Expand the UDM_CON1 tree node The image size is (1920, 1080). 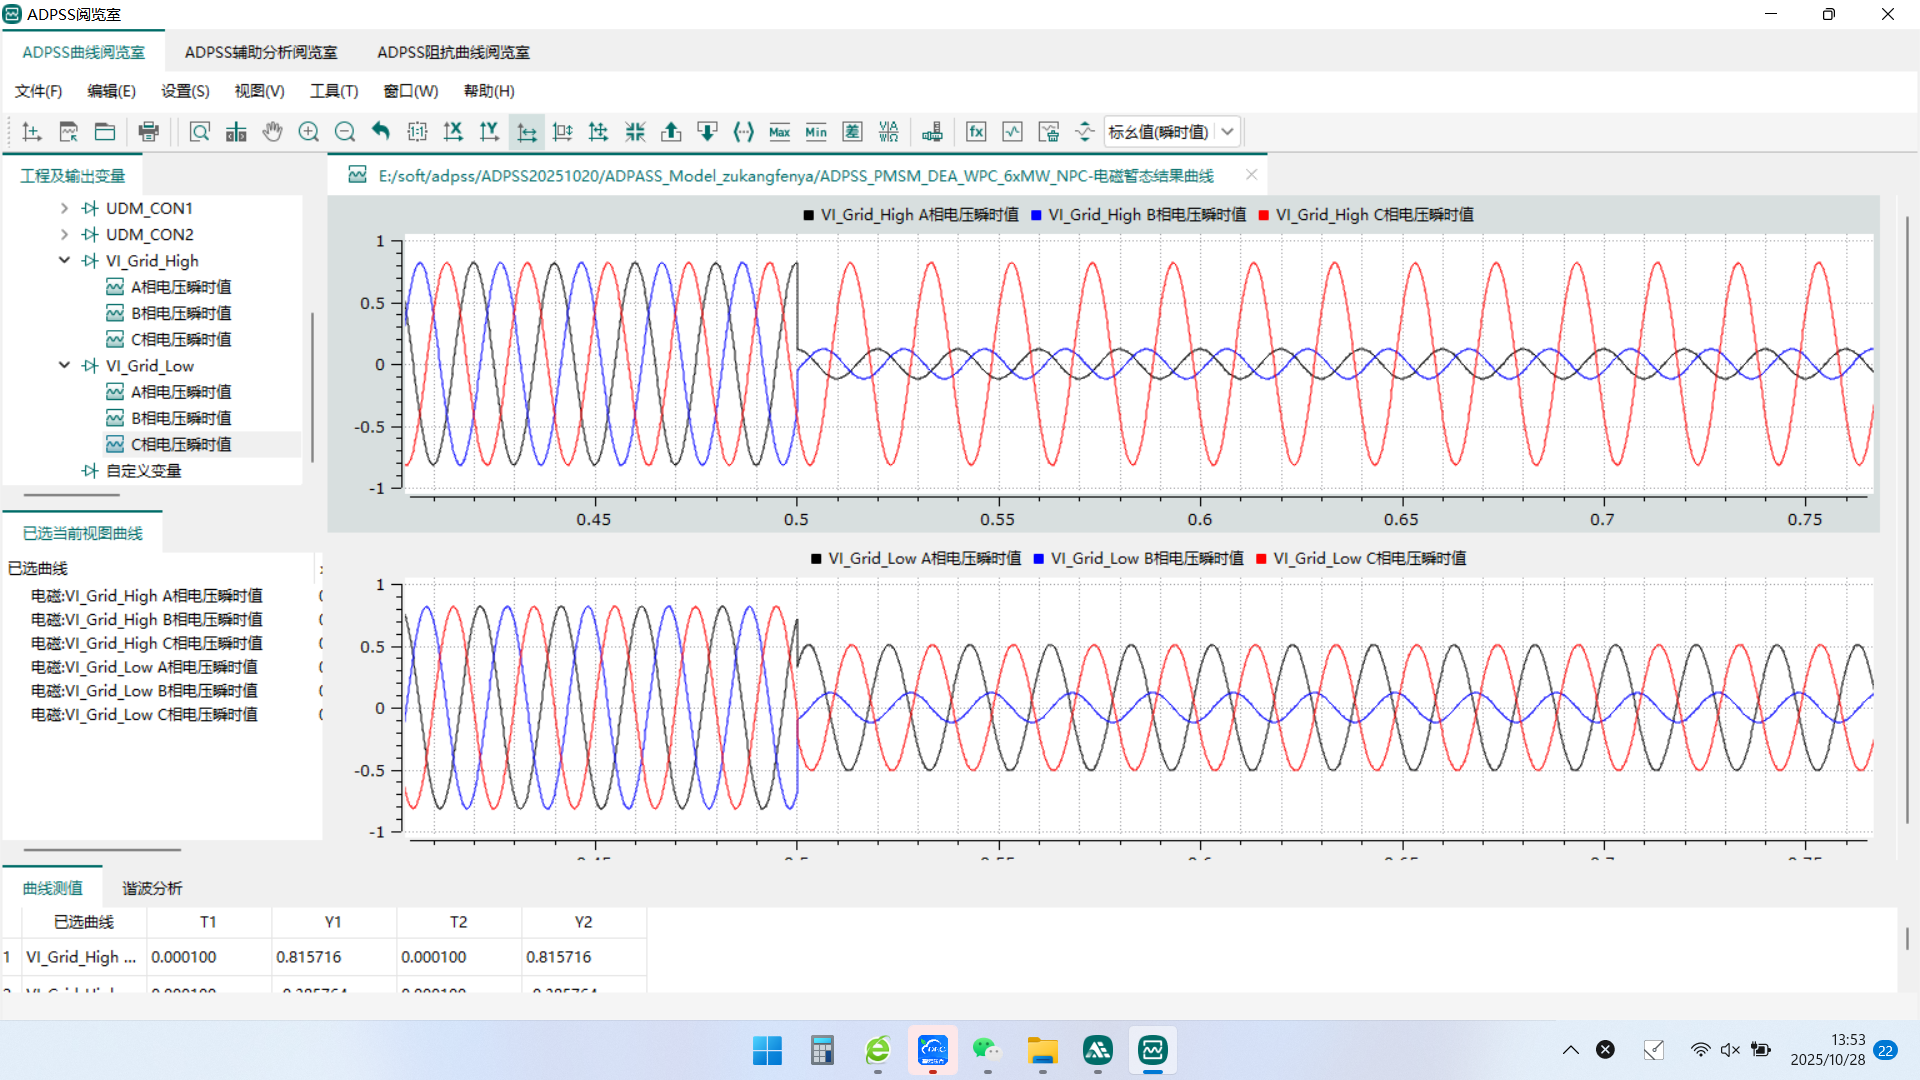tap(64, 208)
